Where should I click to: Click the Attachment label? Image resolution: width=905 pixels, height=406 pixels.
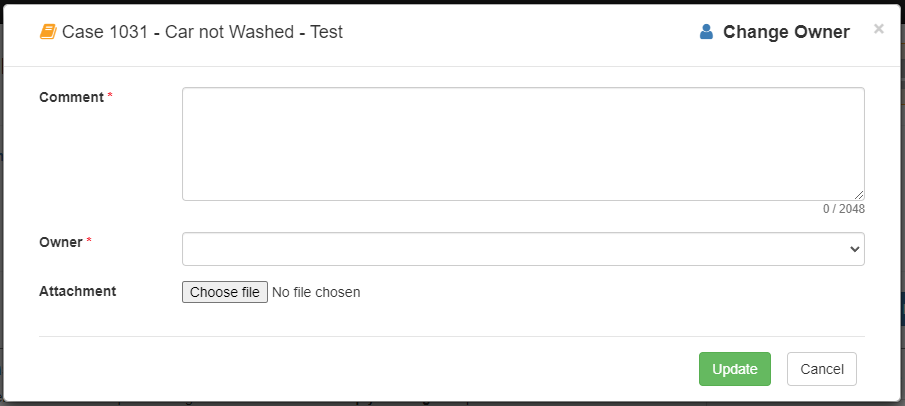coord(77,291)
